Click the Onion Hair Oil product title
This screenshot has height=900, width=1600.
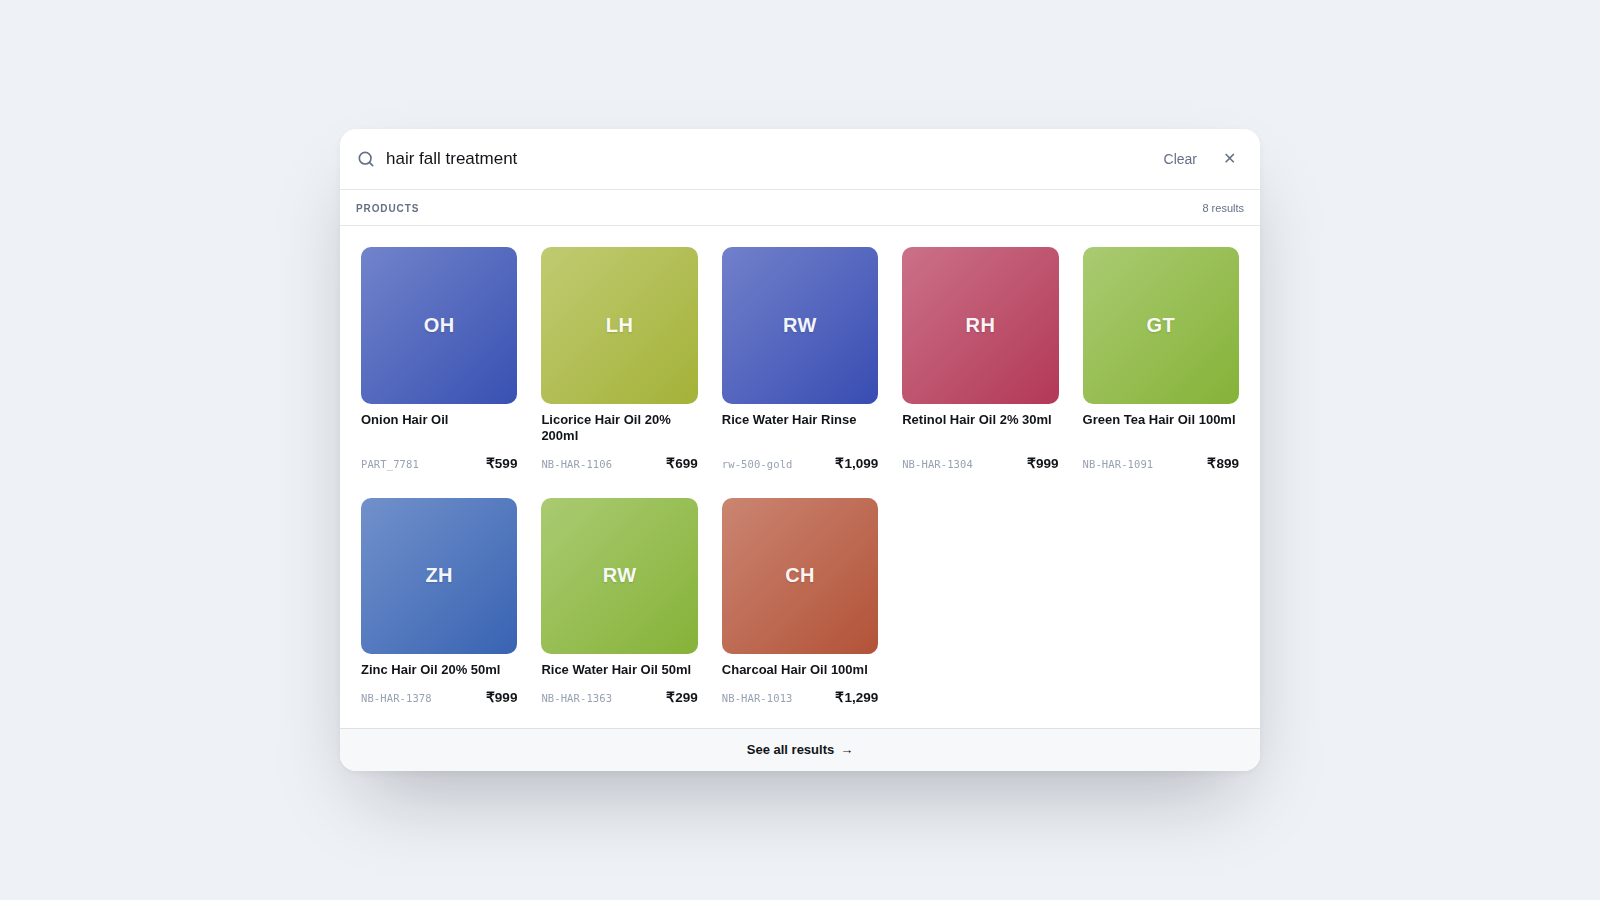coord(405,420)
